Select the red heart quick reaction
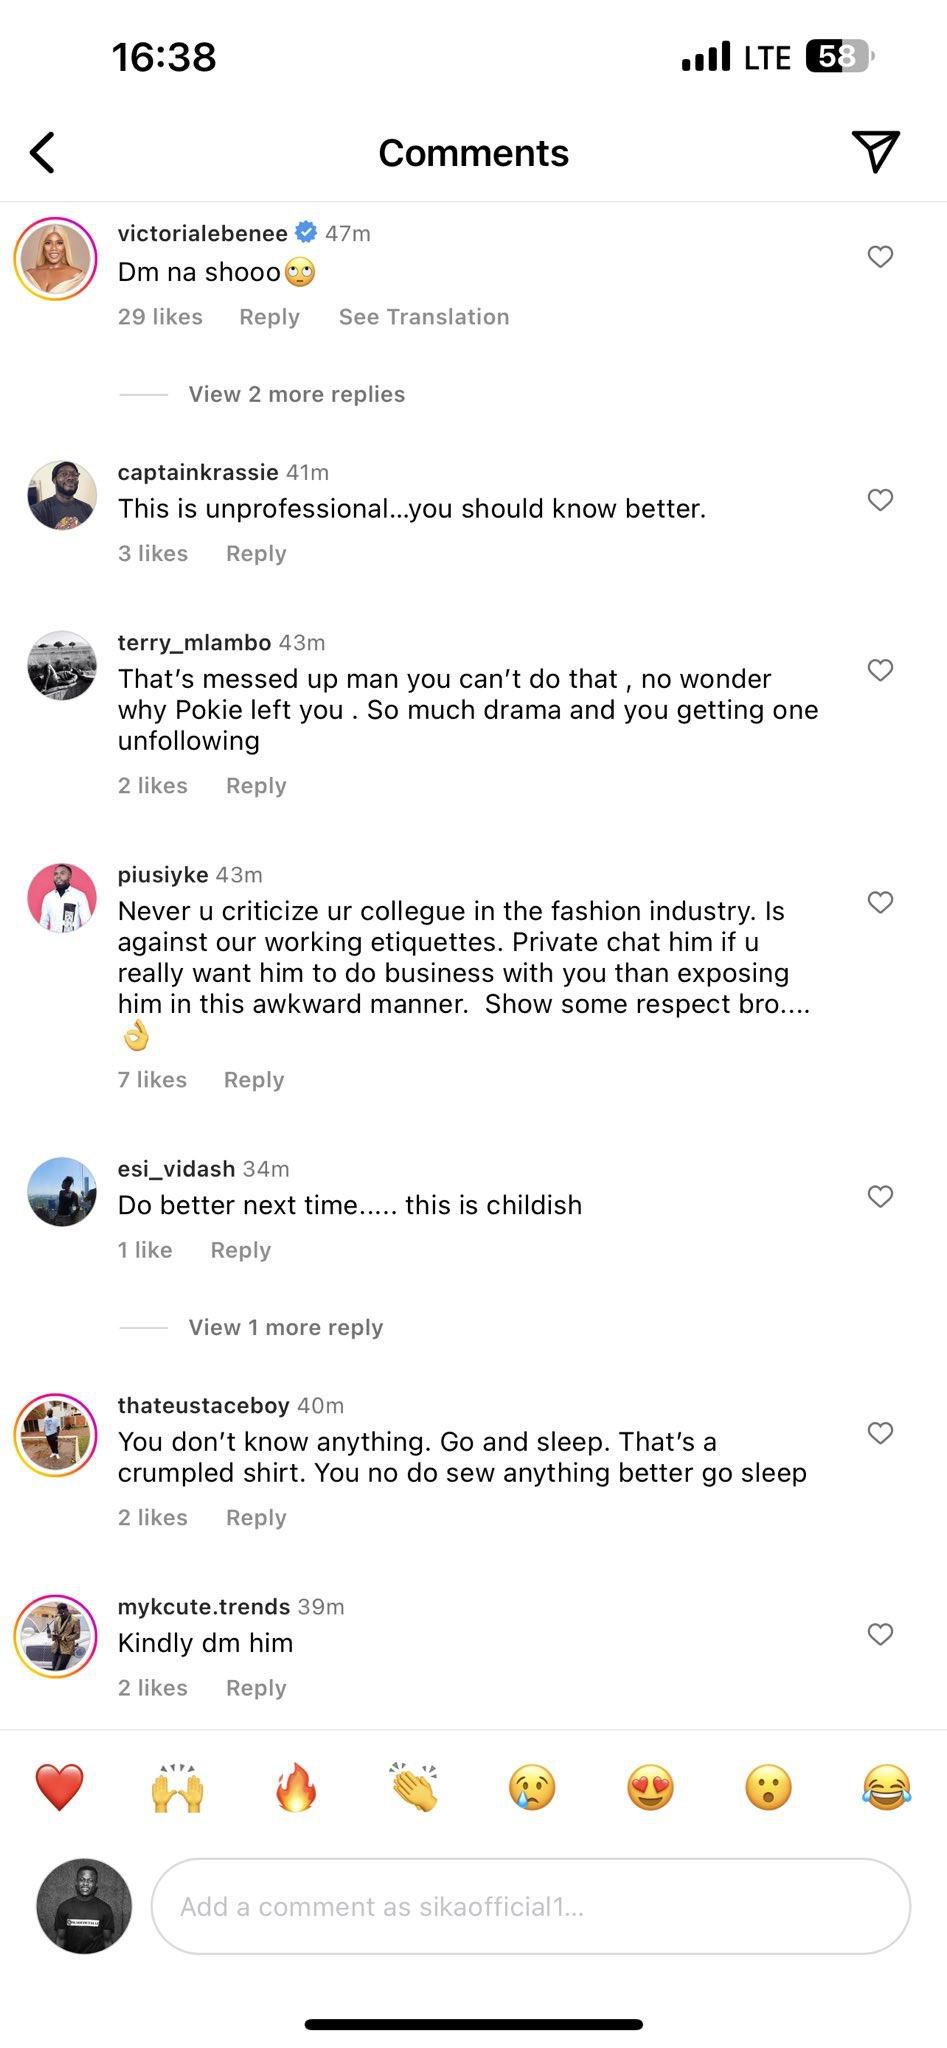The height and width of the screenshot is (2048, 947). pyautogui.click(x=59, y=1789)
